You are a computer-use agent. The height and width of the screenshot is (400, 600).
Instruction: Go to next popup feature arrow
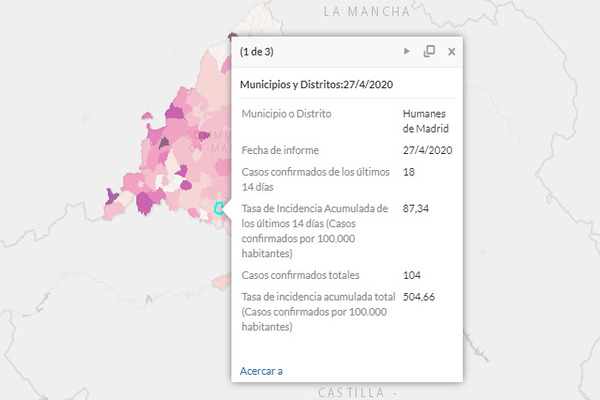click(406, 51)
